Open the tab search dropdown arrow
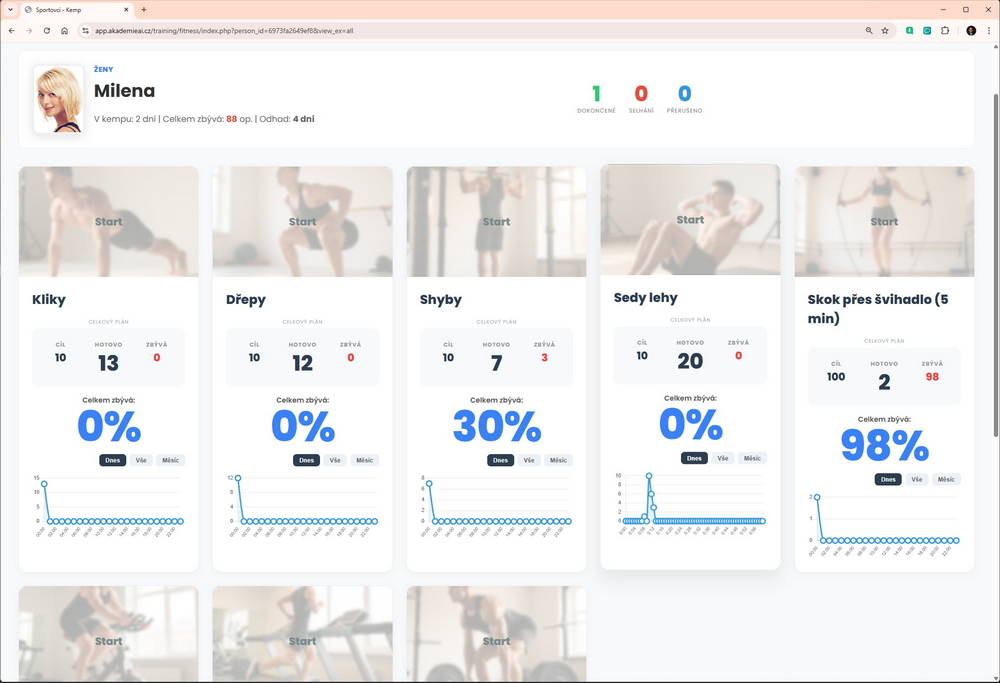The height and width of the screenshot is (683, 1000). tap(9, 9)
